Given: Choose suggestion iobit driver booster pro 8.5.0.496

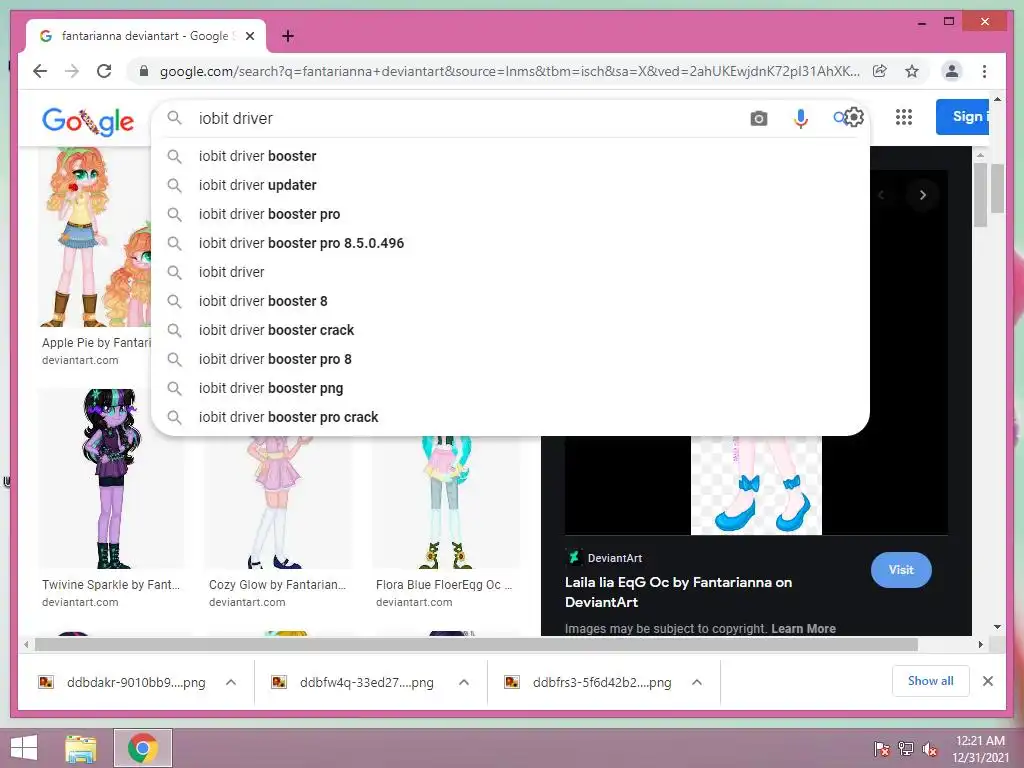Looking at the screenshot, I should point(510,243).
